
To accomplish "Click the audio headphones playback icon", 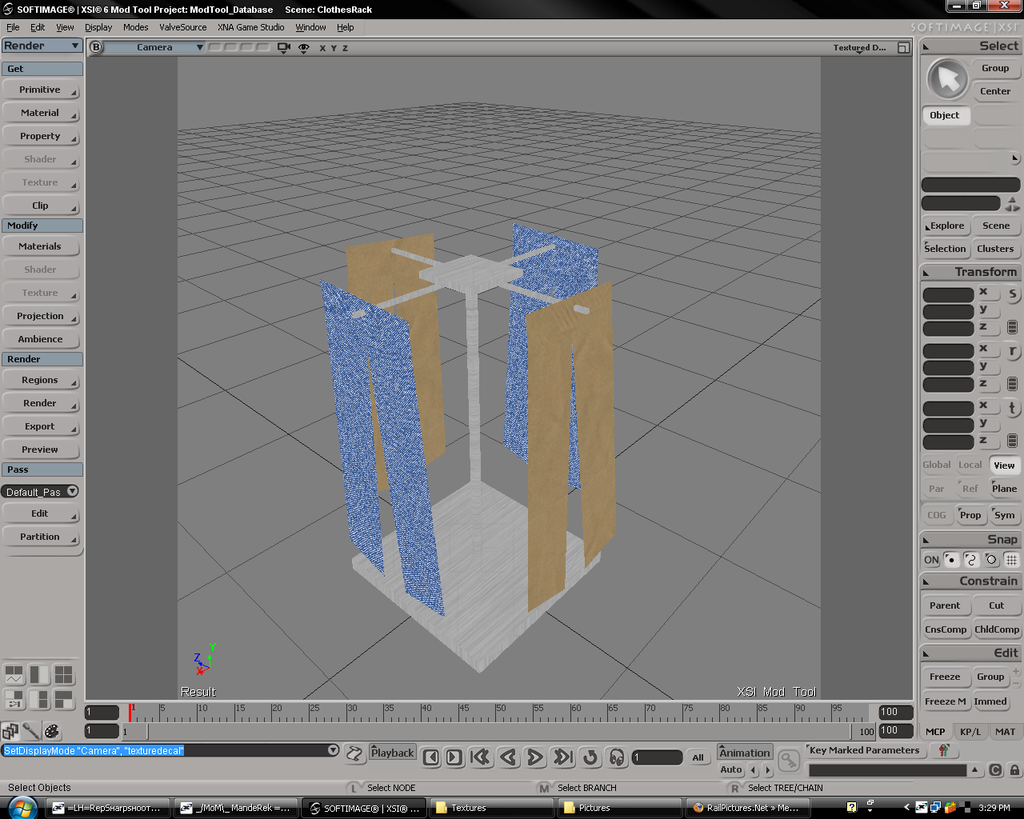I will coord(616,758).
